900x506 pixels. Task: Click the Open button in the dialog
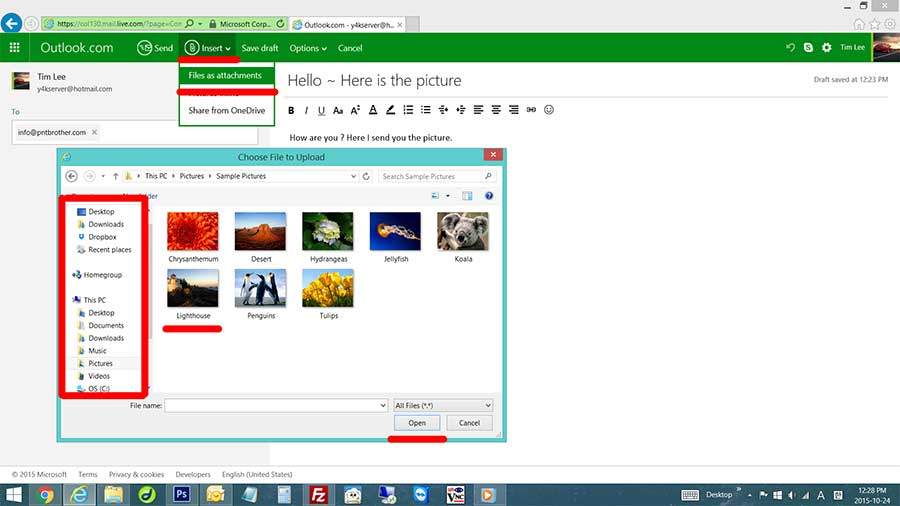tap(417, 423)
